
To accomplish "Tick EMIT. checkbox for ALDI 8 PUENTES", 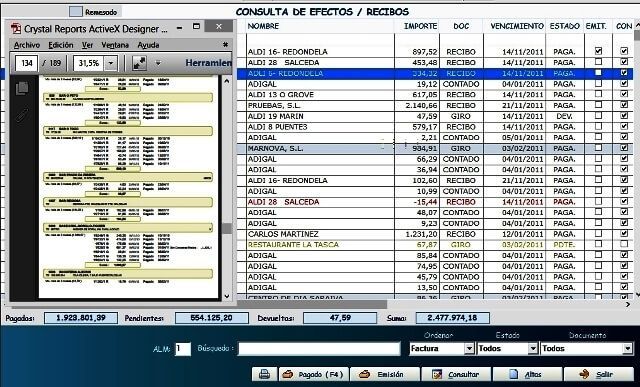I will pyautogui.click(x=598, y=127).
